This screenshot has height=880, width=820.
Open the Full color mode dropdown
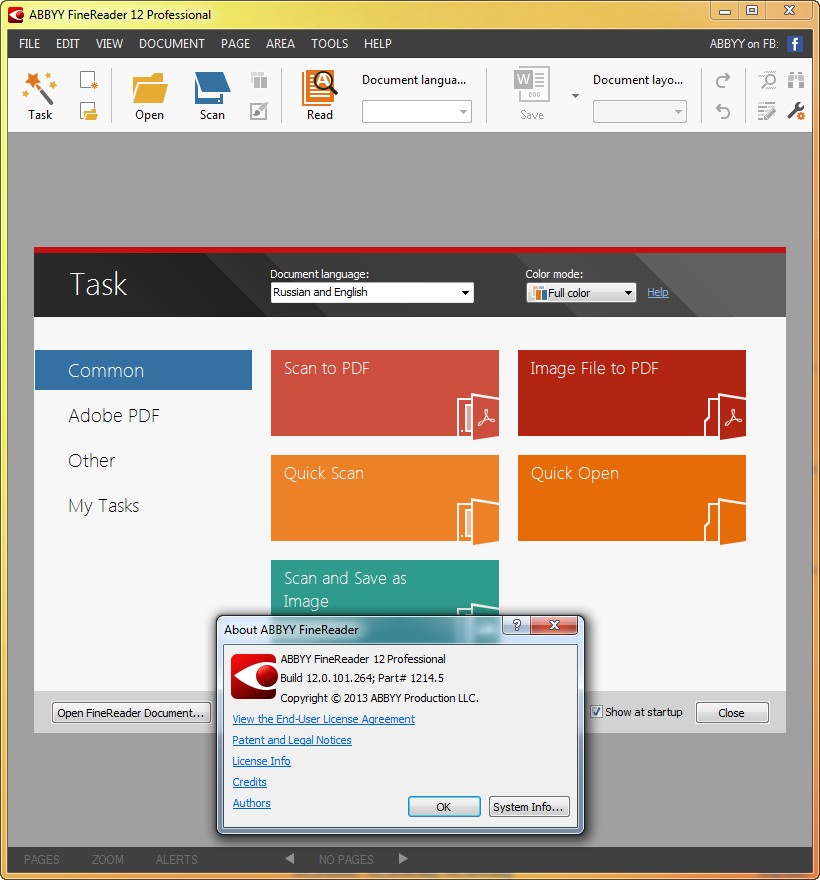(581, 292)
